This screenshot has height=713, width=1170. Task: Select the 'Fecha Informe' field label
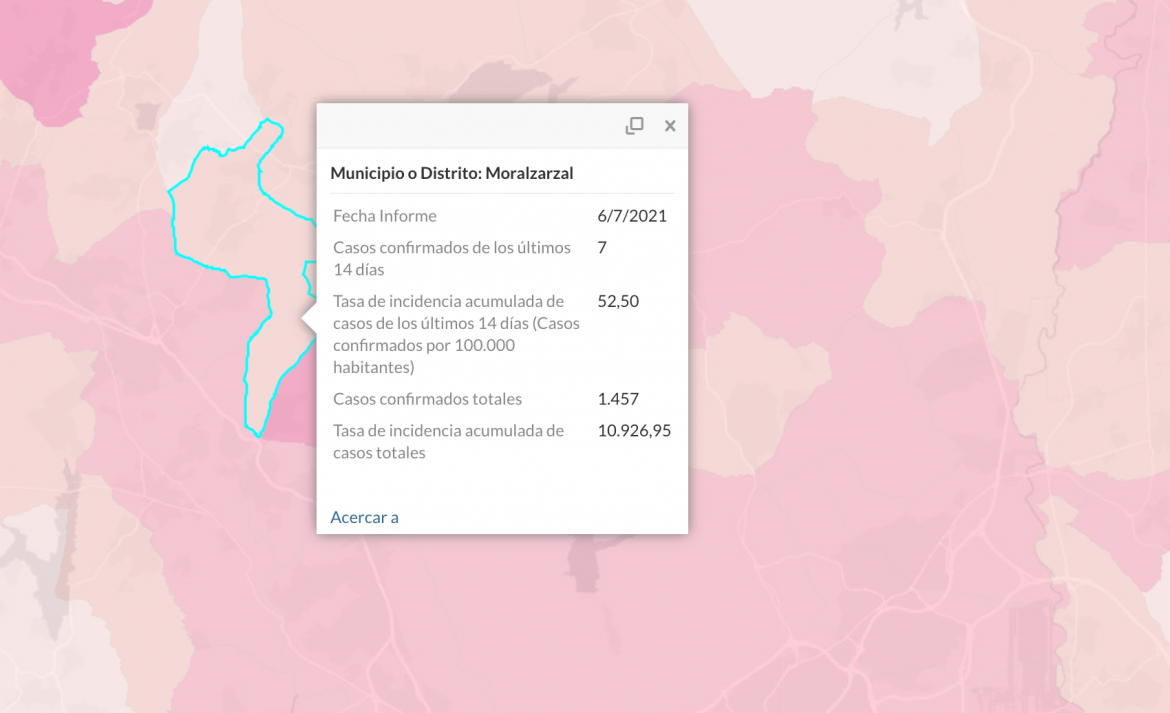(x=385, y=216)
